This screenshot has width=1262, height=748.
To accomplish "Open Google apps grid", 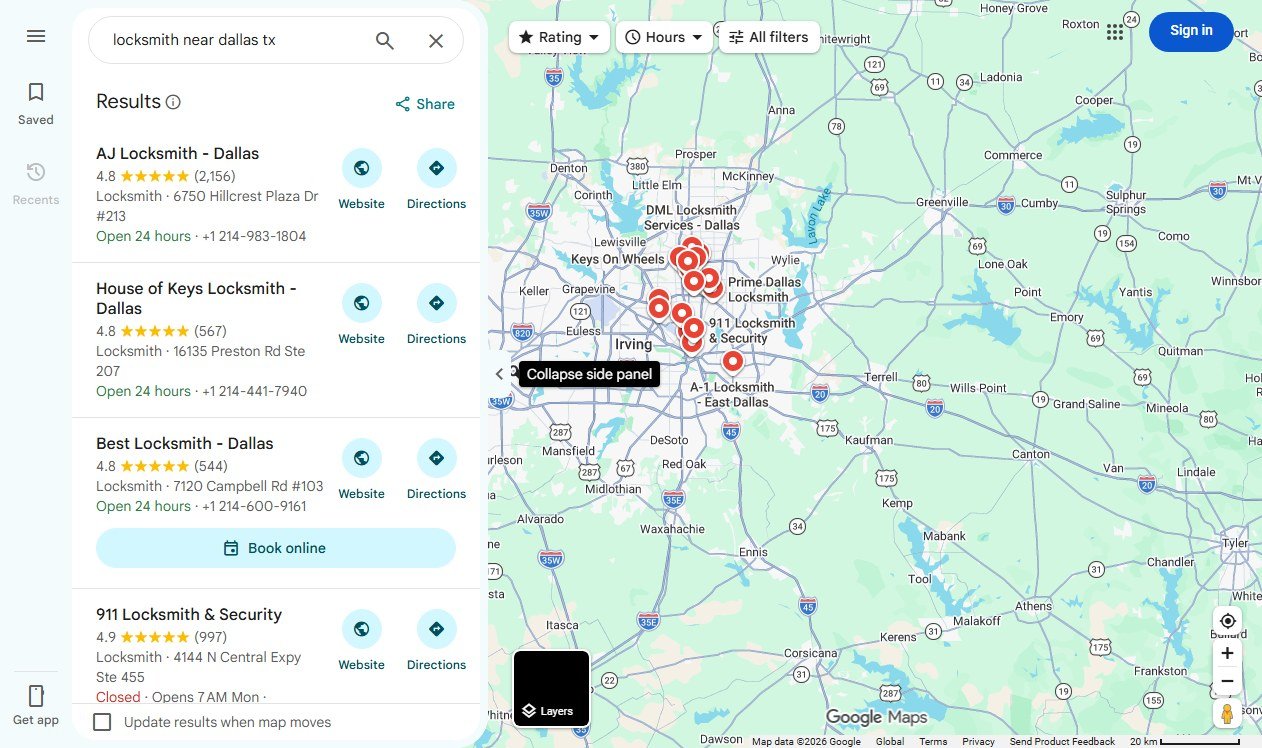I will (1115, 32).
